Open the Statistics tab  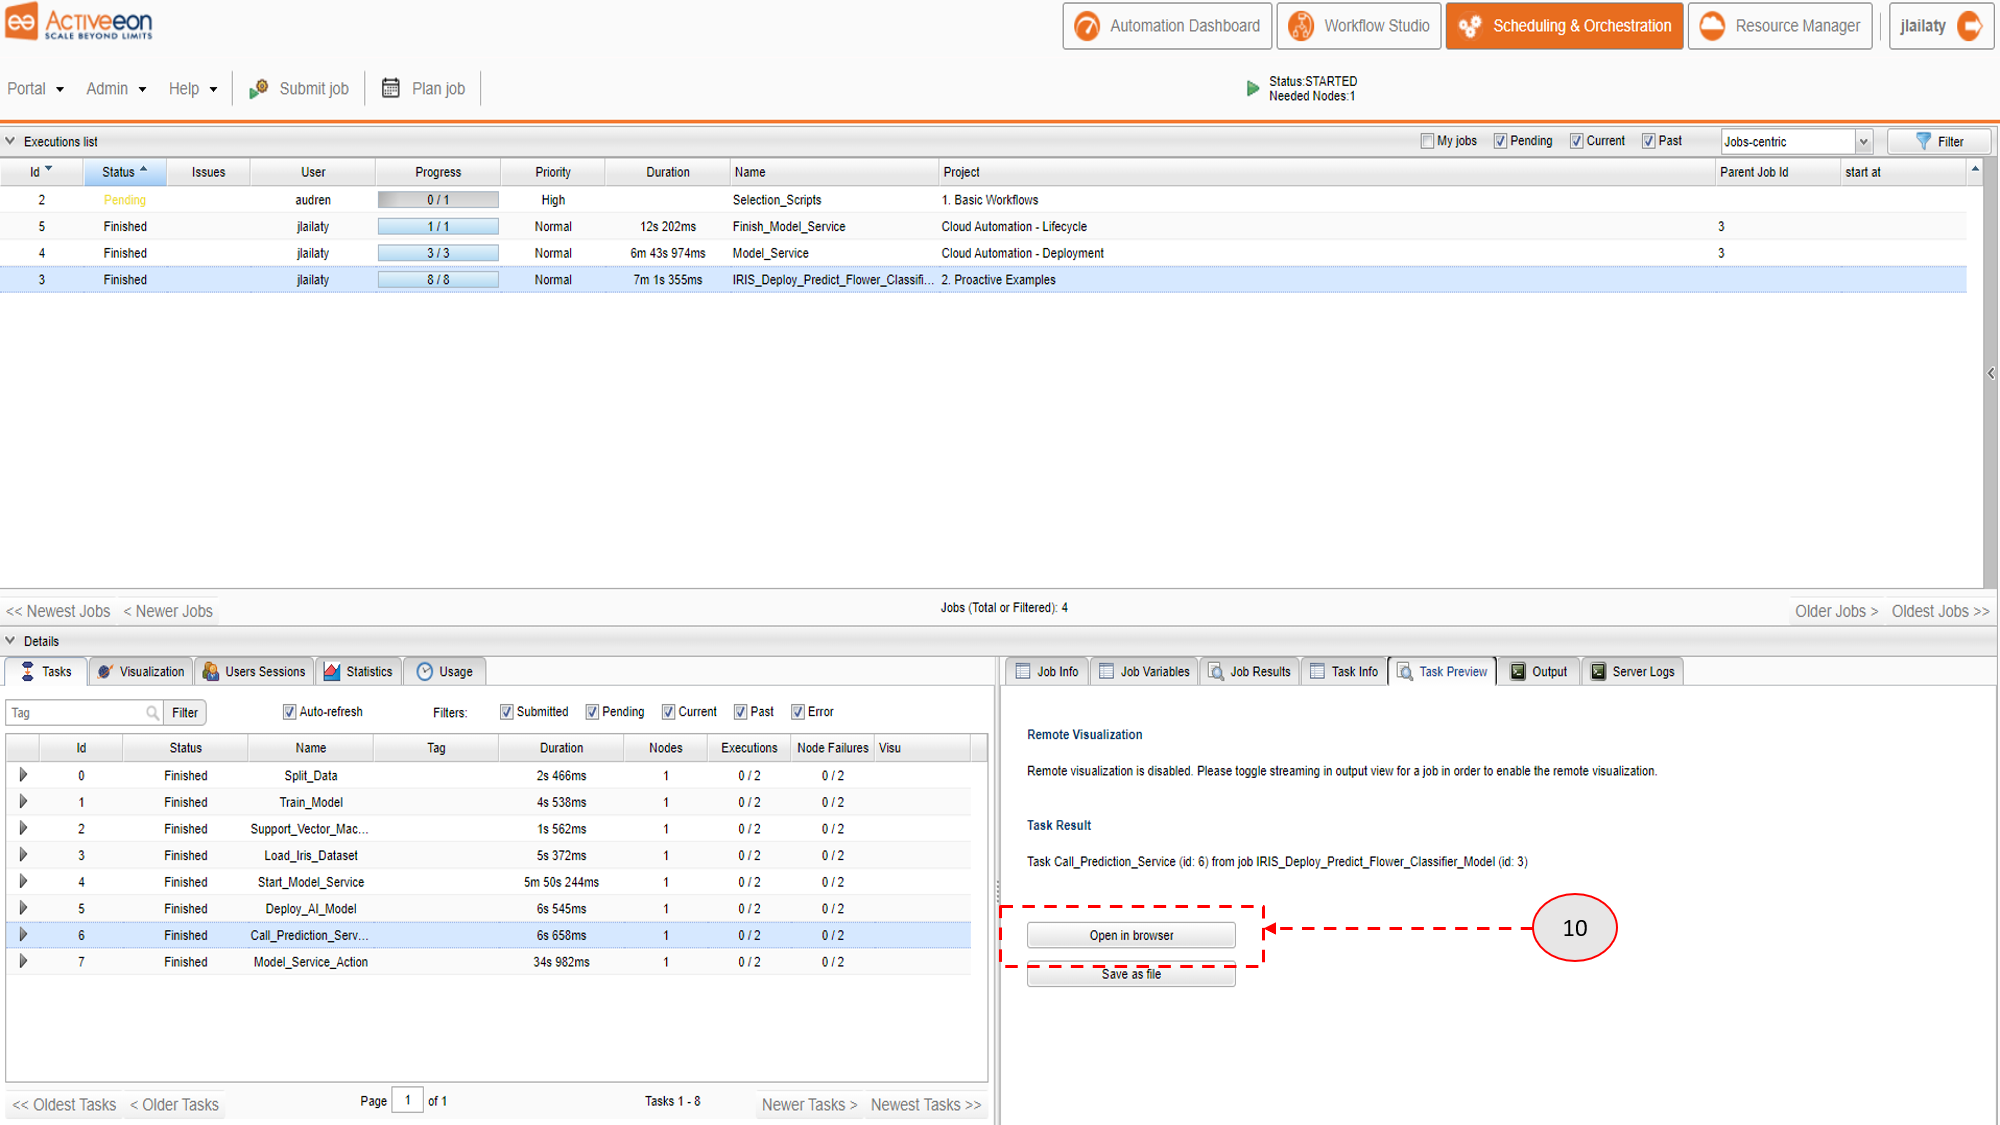click(358, 671)
